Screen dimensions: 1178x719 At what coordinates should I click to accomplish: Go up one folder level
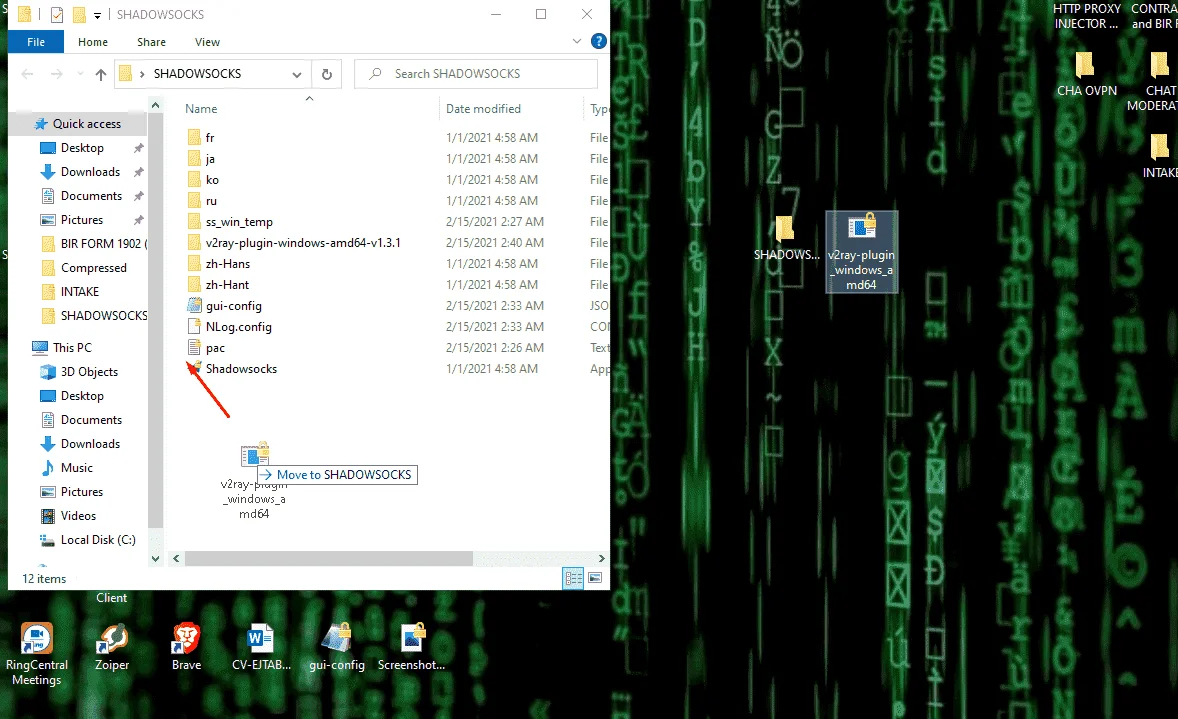click(101, 74)
